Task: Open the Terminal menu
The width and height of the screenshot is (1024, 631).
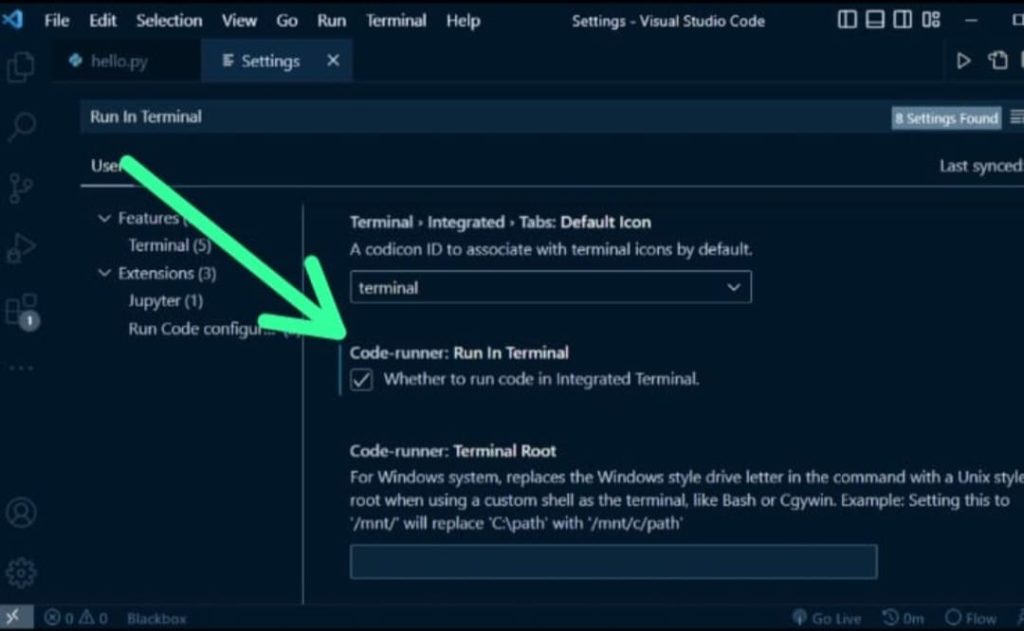Action: click(x=396, y=21)
